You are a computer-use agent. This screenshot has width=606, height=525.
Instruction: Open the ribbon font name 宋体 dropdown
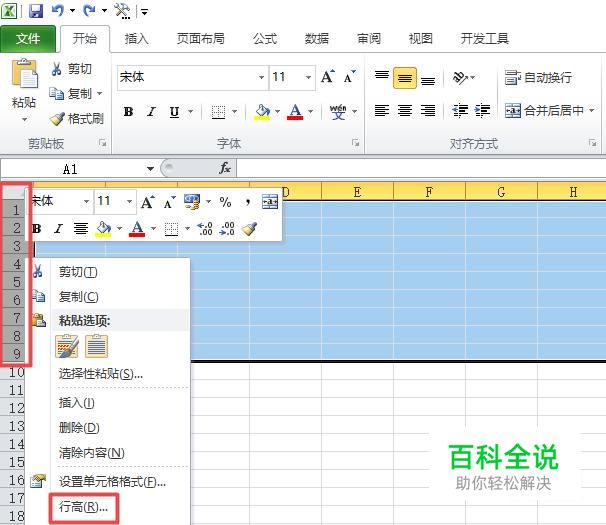pos(261,77)
